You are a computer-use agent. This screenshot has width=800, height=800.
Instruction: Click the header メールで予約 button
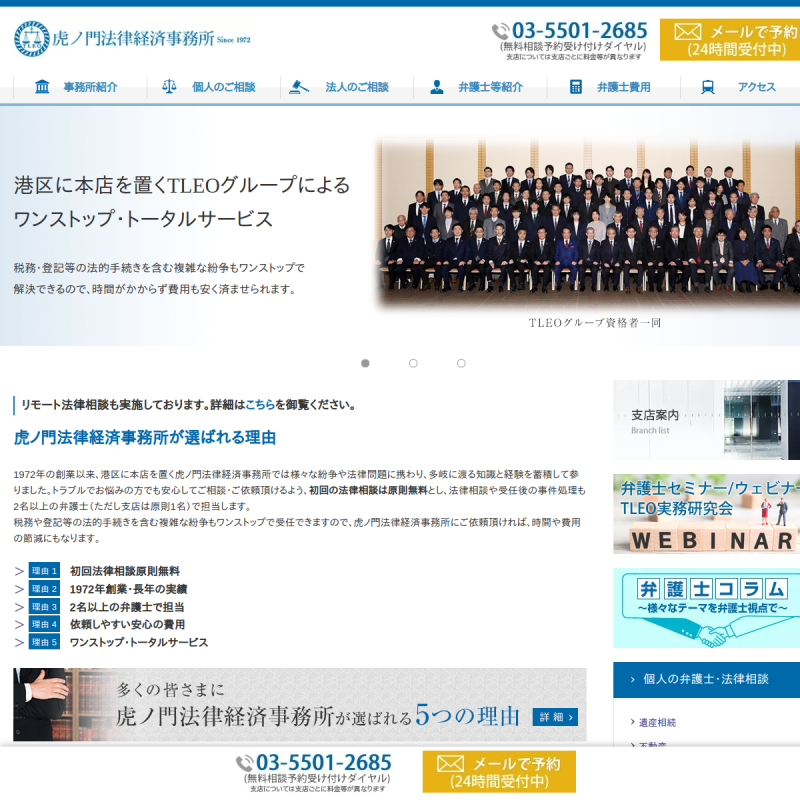730,40
